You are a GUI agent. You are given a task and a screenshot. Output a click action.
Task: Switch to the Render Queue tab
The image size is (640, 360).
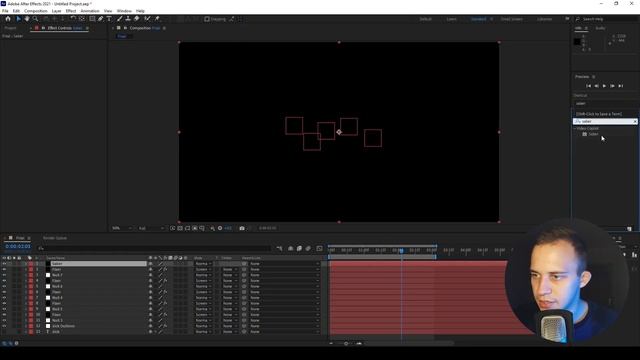pyautogui.click(x=55, y=238)
